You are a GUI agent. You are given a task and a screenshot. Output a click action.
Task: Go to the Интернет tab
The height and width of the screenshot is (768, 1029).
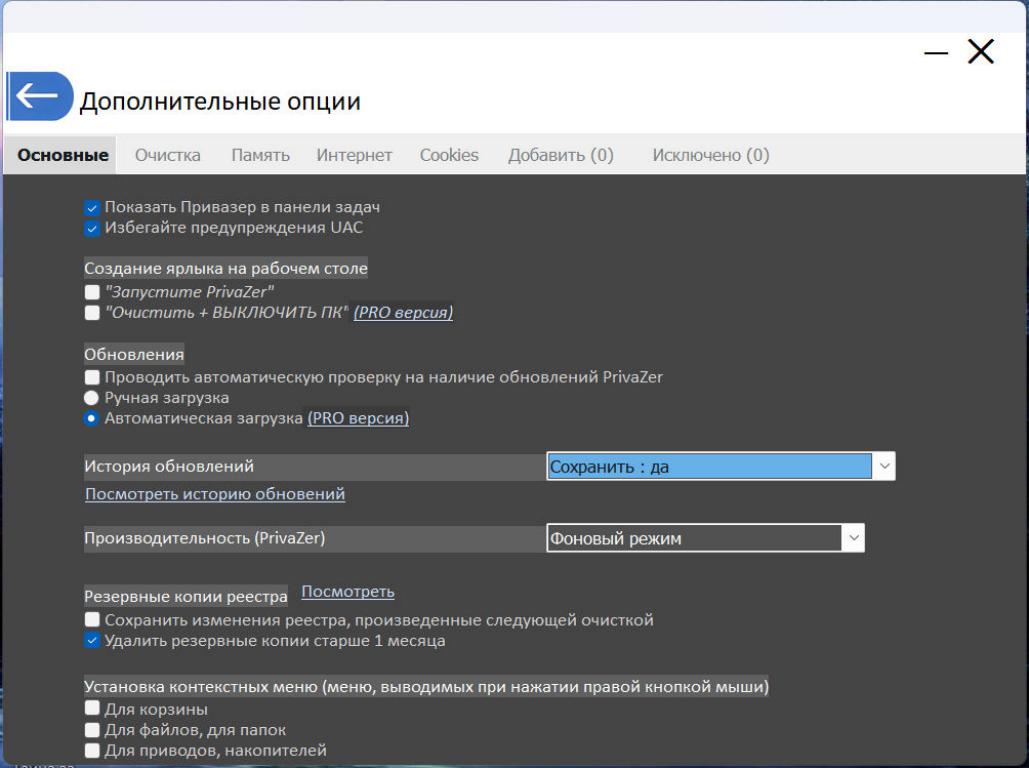point(354,155)
